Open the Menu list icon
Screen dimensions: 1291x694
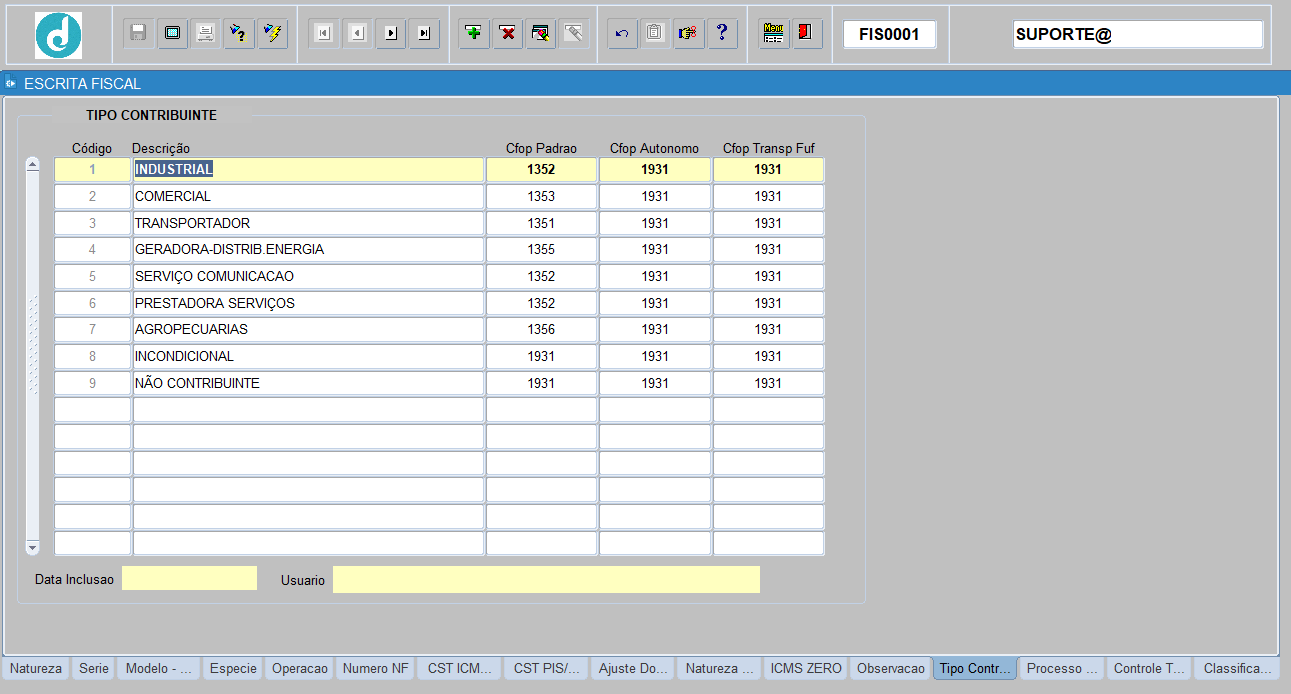click(x=773, y=33)
